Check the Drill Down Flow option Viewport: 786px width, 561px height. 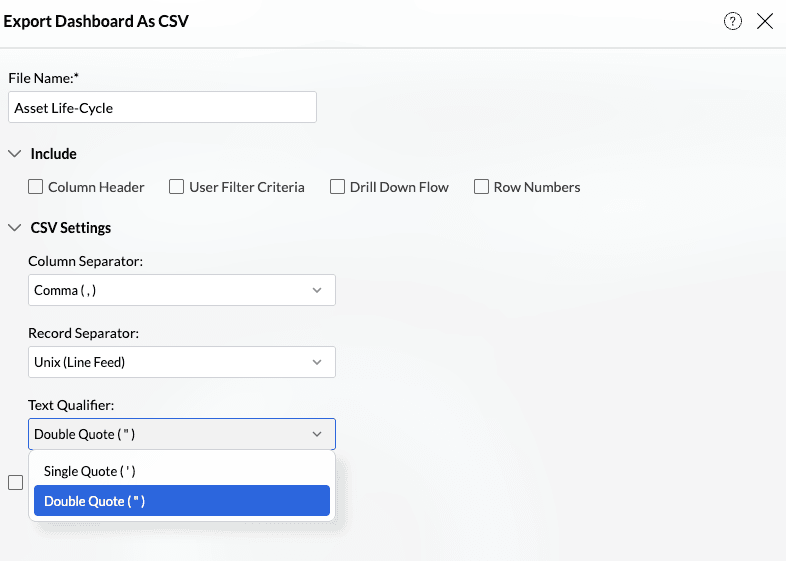[x=338, y=187]
